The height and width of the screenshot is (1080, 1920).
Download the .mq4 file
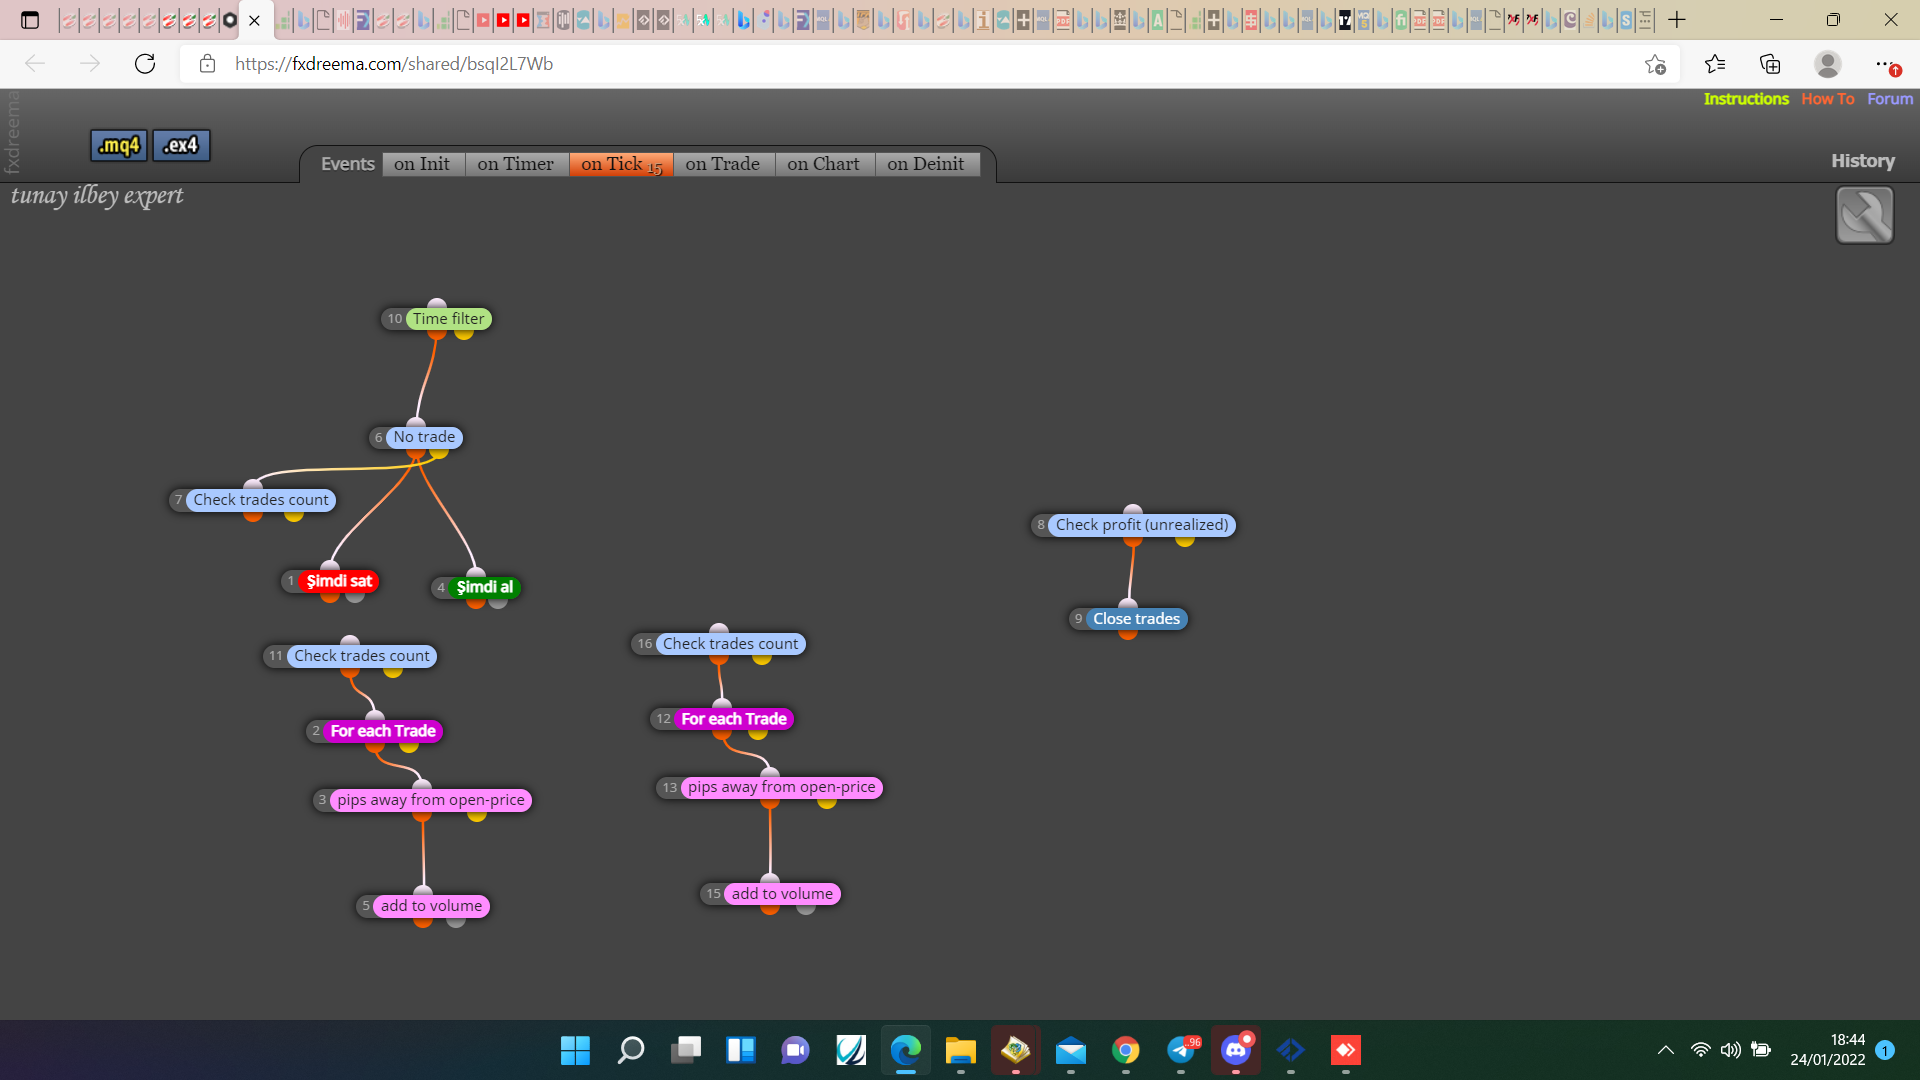coord(119,145)
